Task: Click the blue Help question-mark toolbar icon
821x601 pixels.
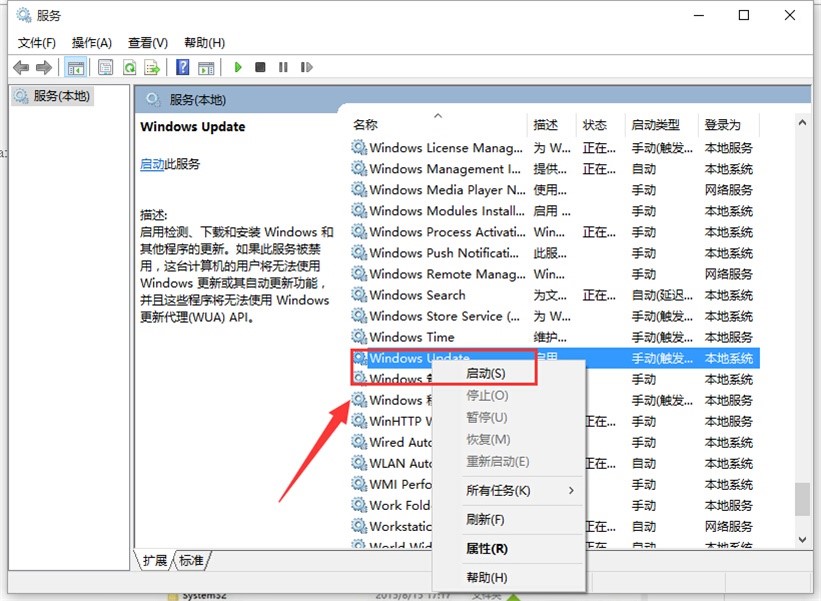Action: tap(183, 67)
